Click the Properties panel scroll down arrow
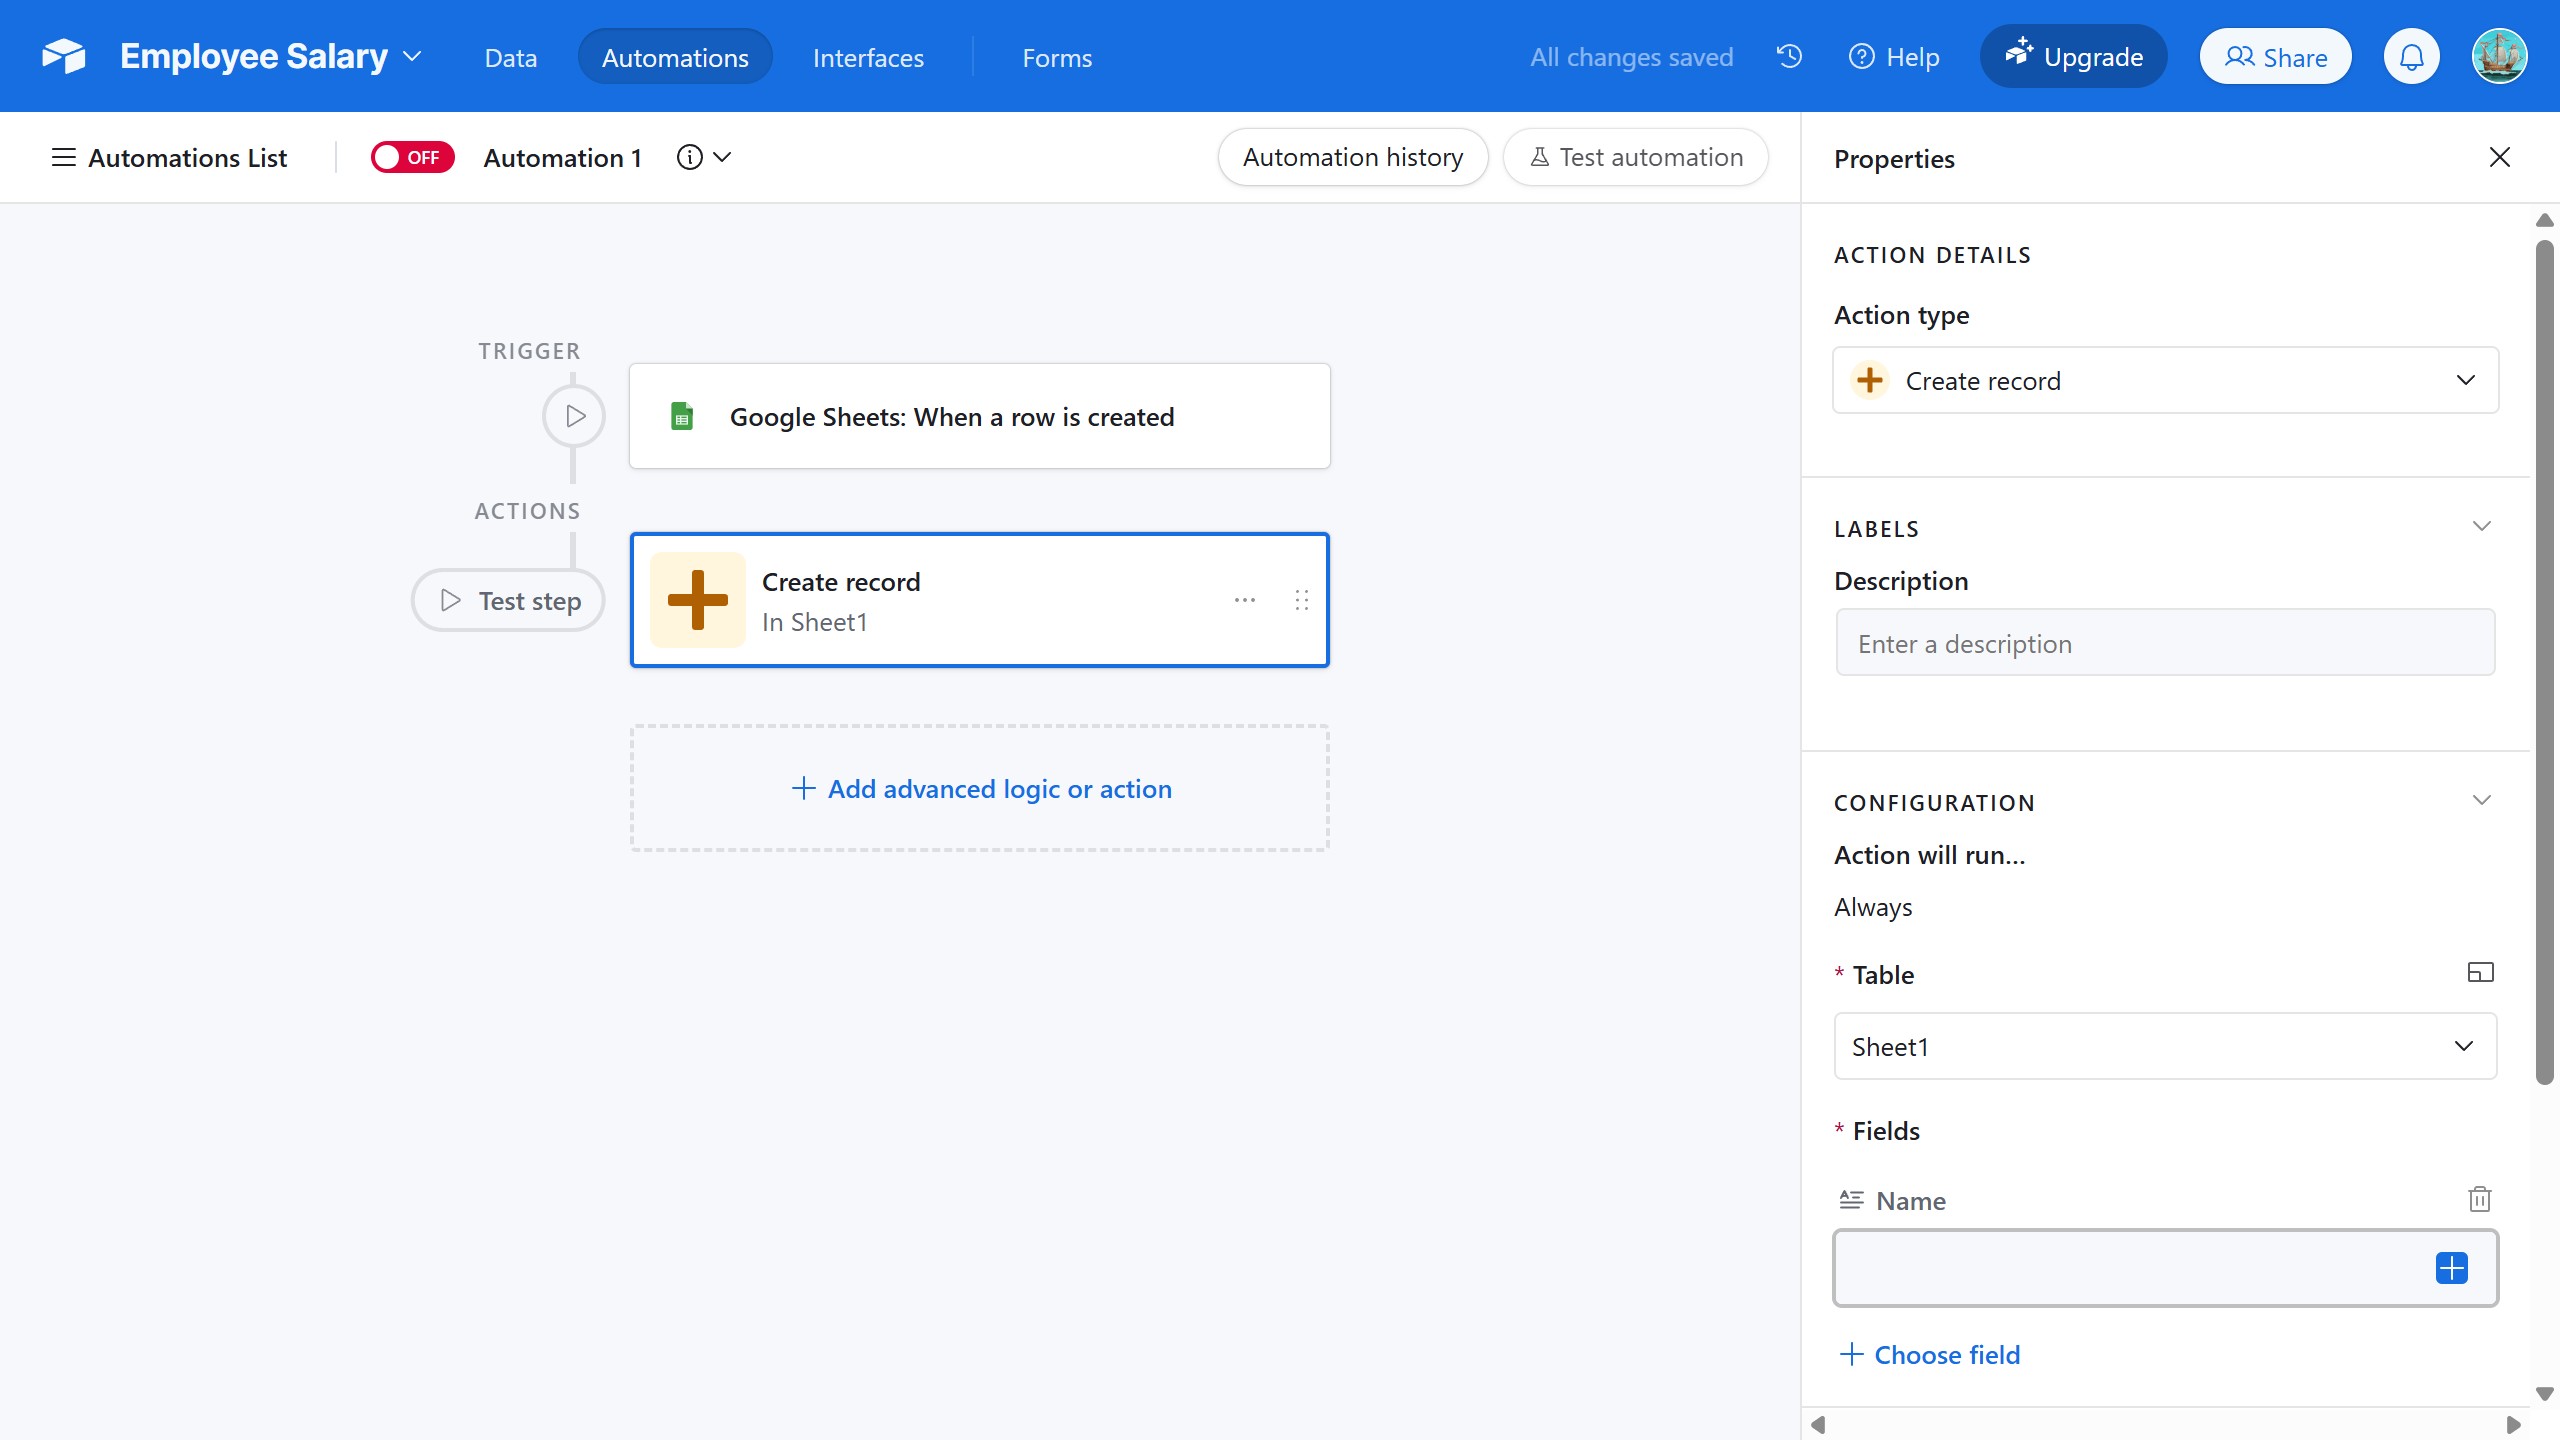 pyautogui.click(x=2545, y=1394)
